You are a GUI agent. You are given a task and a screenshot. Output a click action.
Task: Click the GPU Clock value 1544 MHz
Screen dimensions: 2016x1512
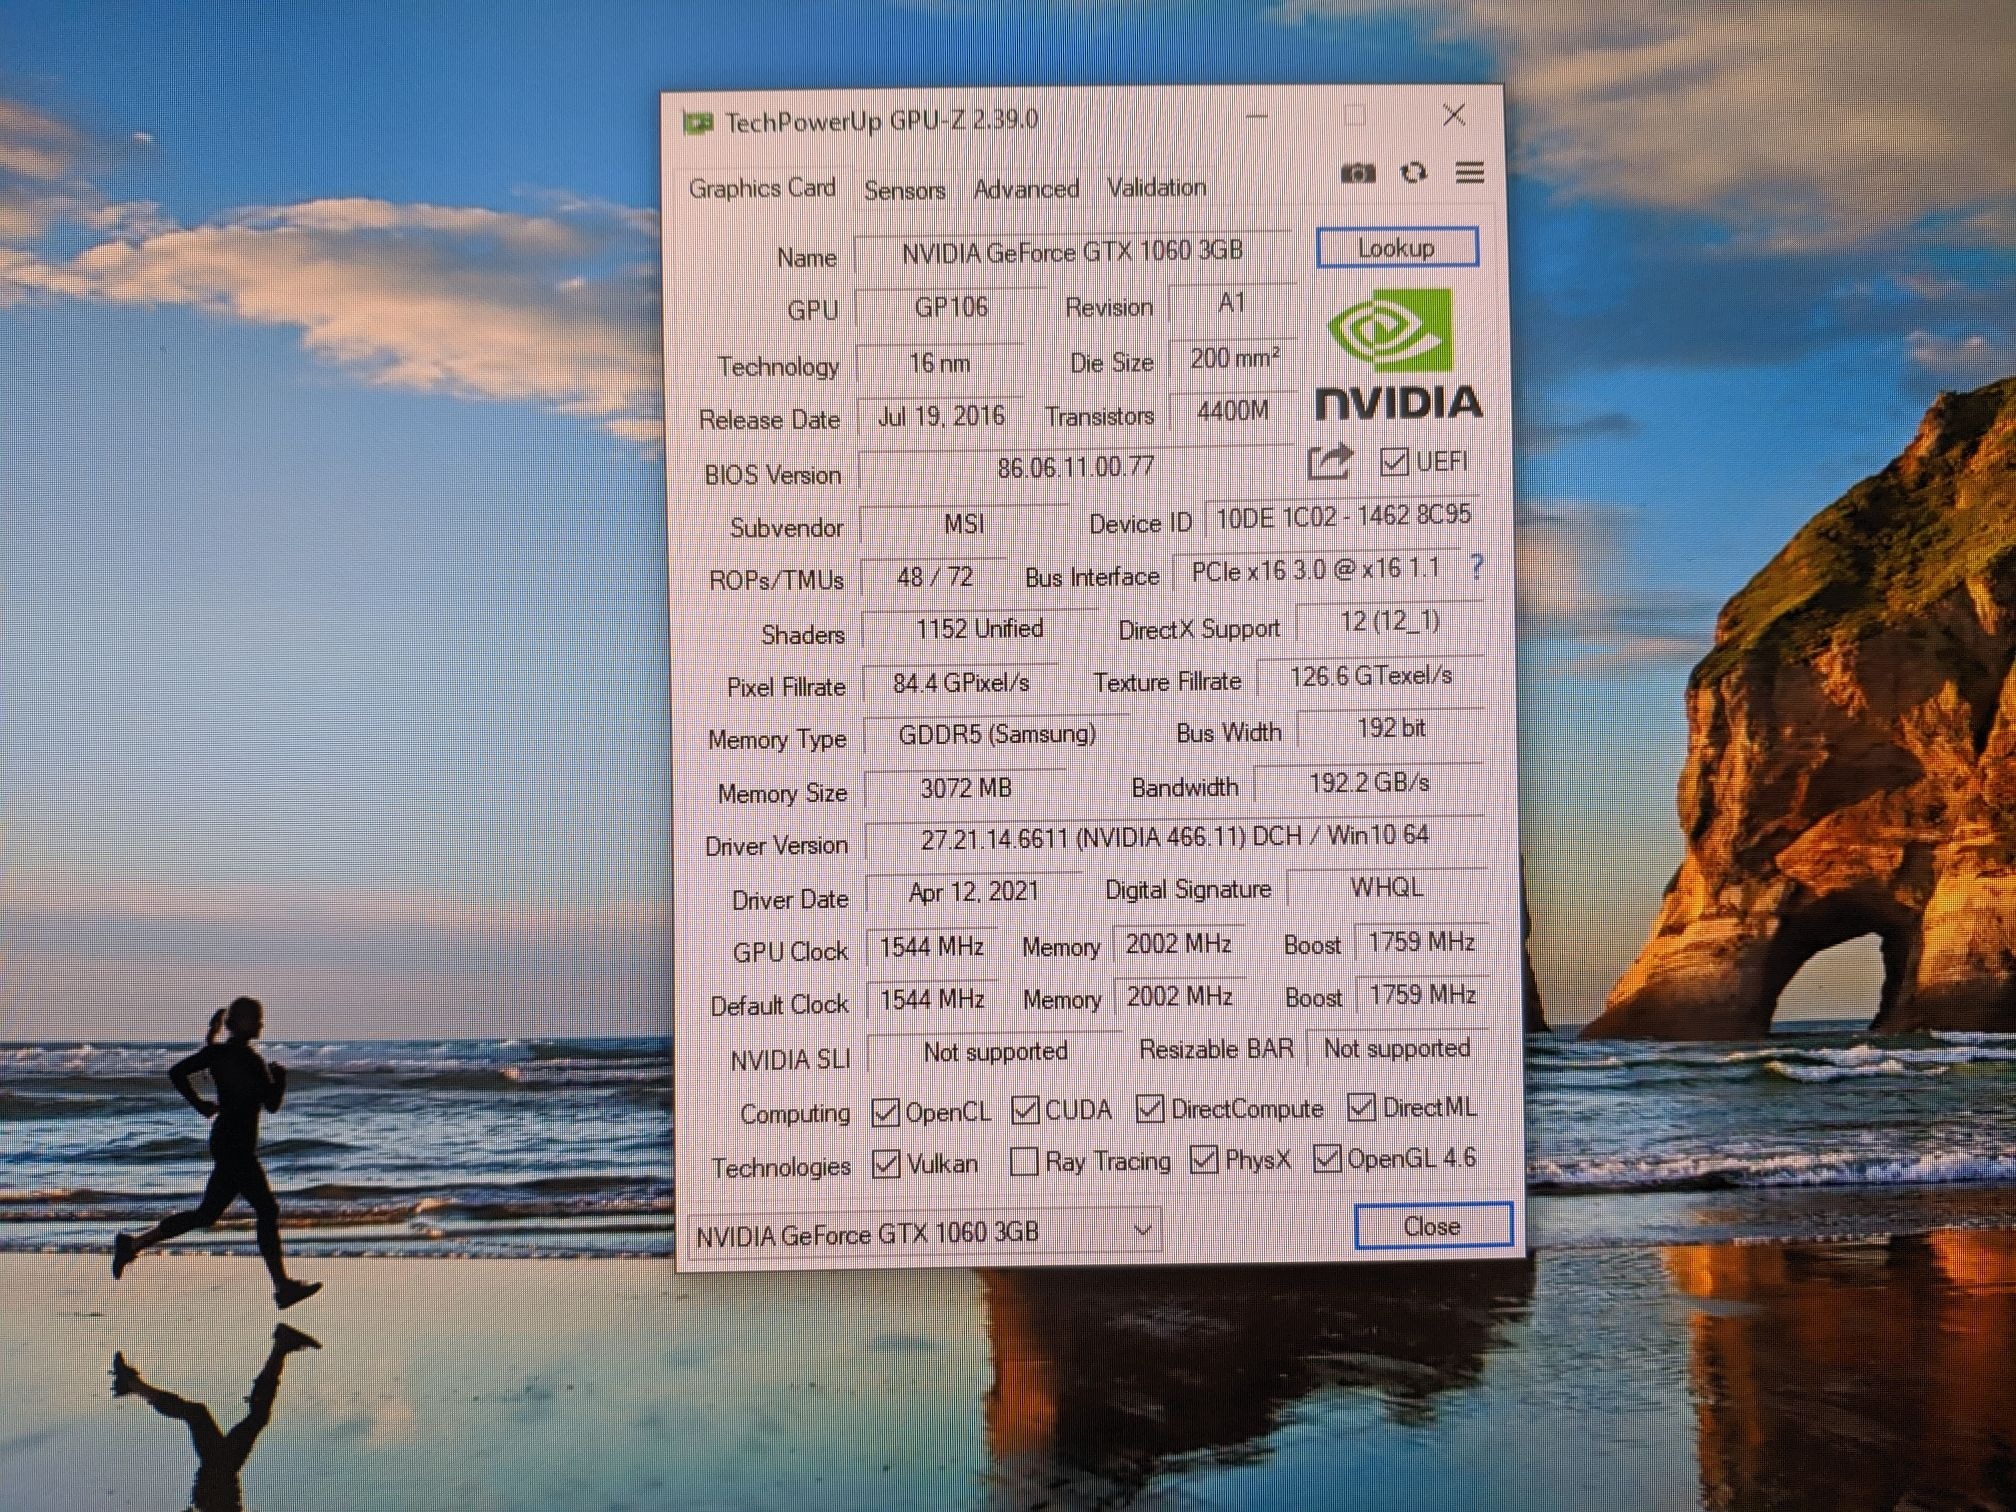click(x=931, y=946)
